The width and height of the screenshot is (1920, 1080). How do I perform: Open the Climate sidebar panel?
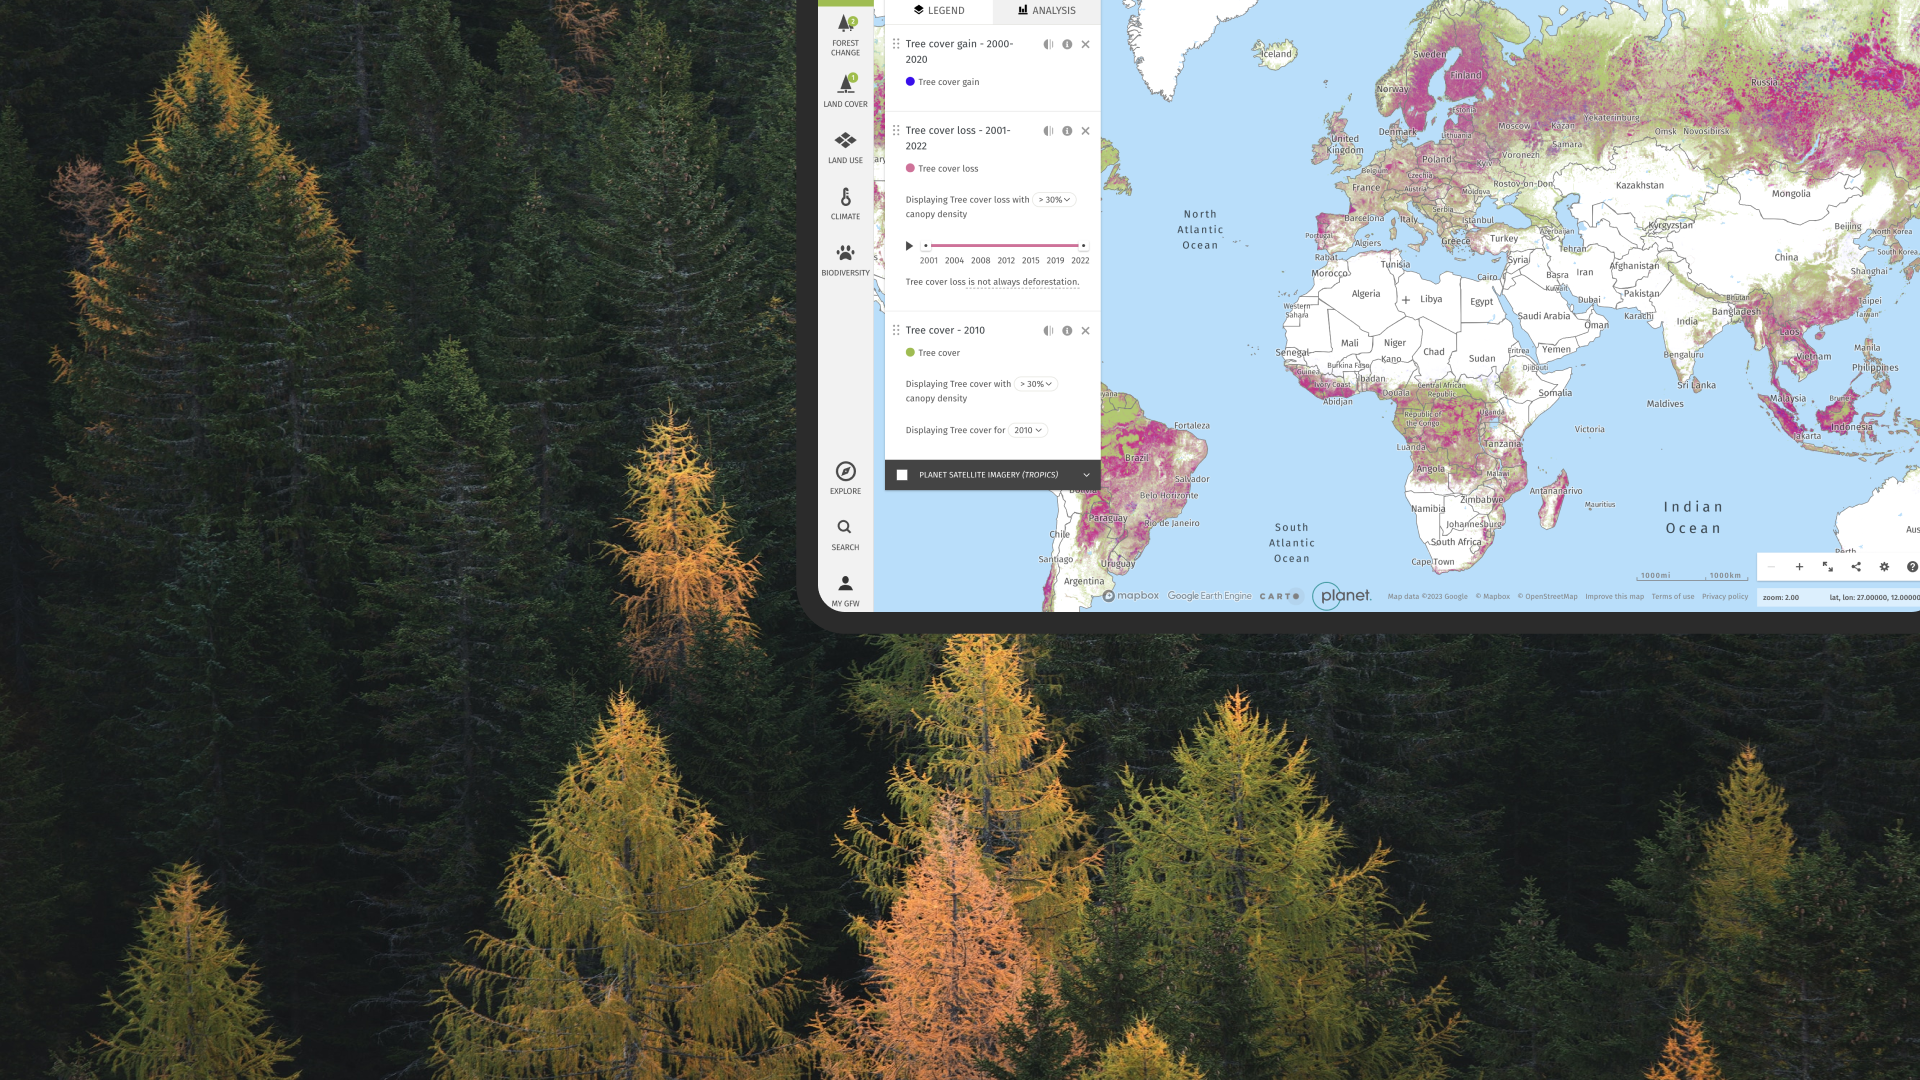tap(845, 201)
